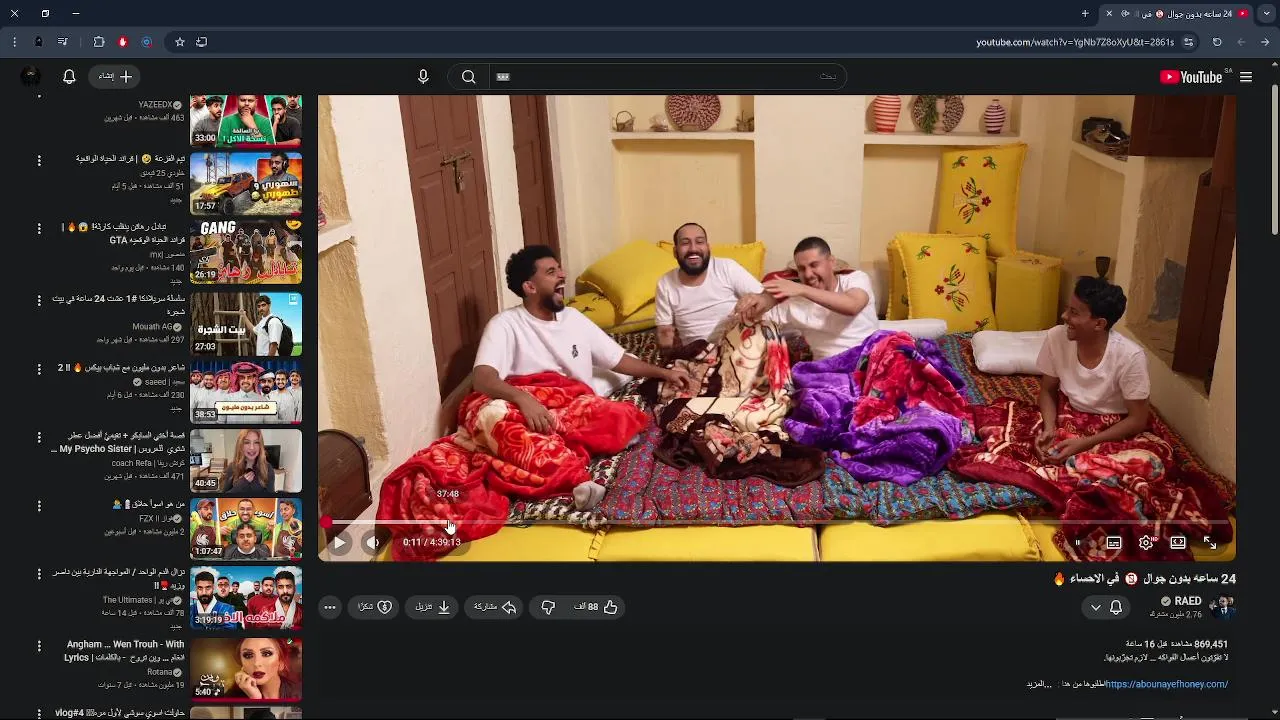Expand the description with more link
The width and height of the screenshot is (1280, 720).
point(1039,684)
